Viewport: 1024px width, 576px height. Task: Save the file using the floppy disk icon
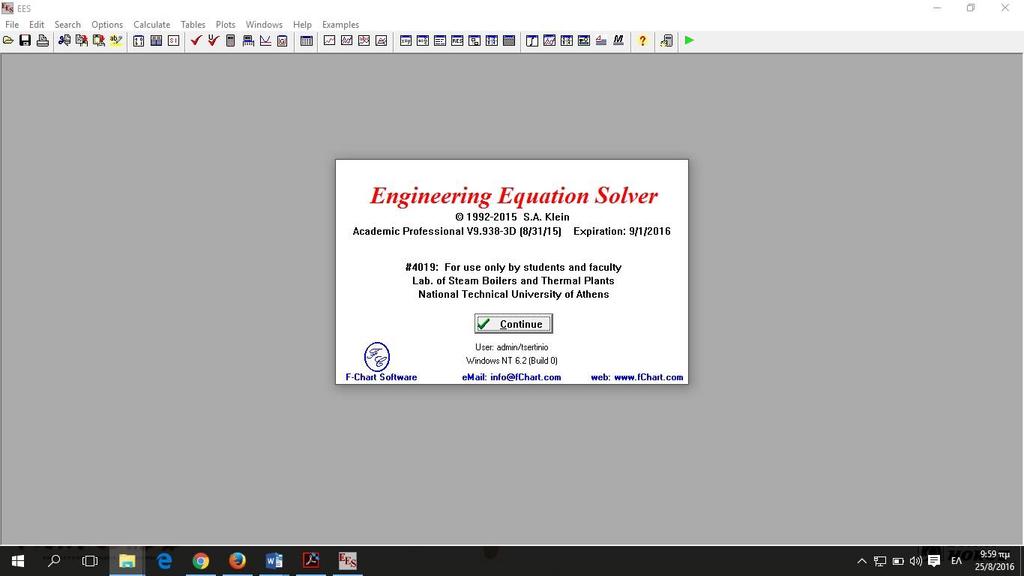25,40
